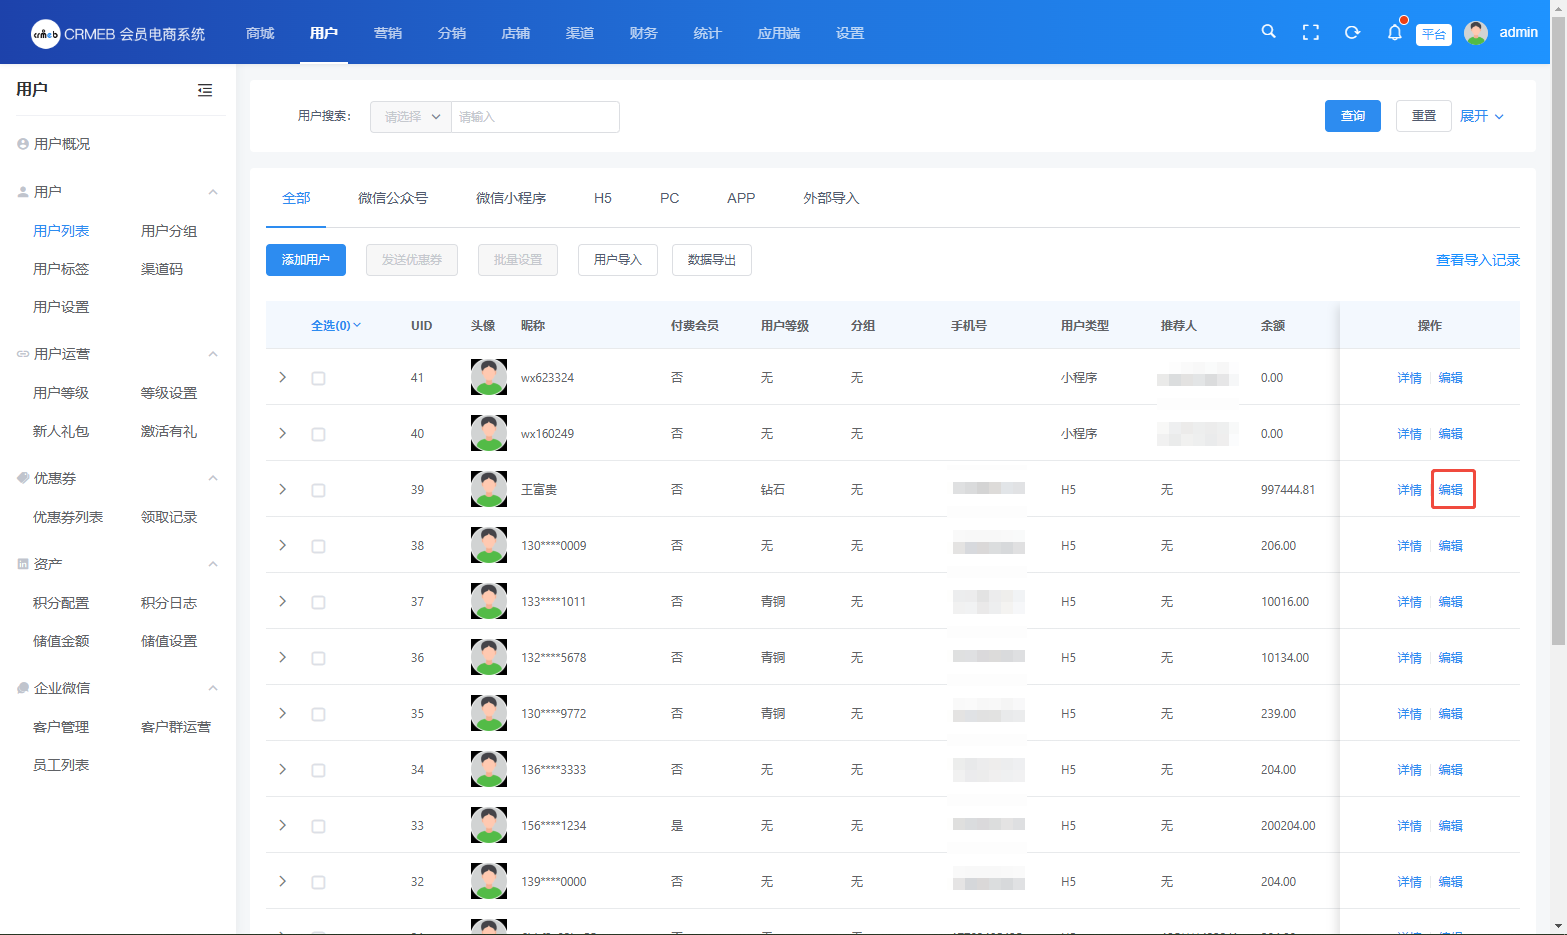1567x935 pixels.
Task: Click the refresh page icon
Action: [1352, 33]
